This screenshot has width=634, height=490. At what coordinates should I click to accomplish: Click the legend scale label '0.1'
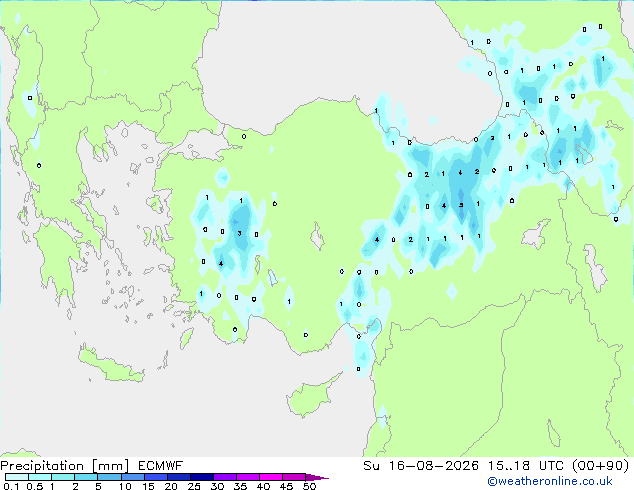(x=11, y=486)
